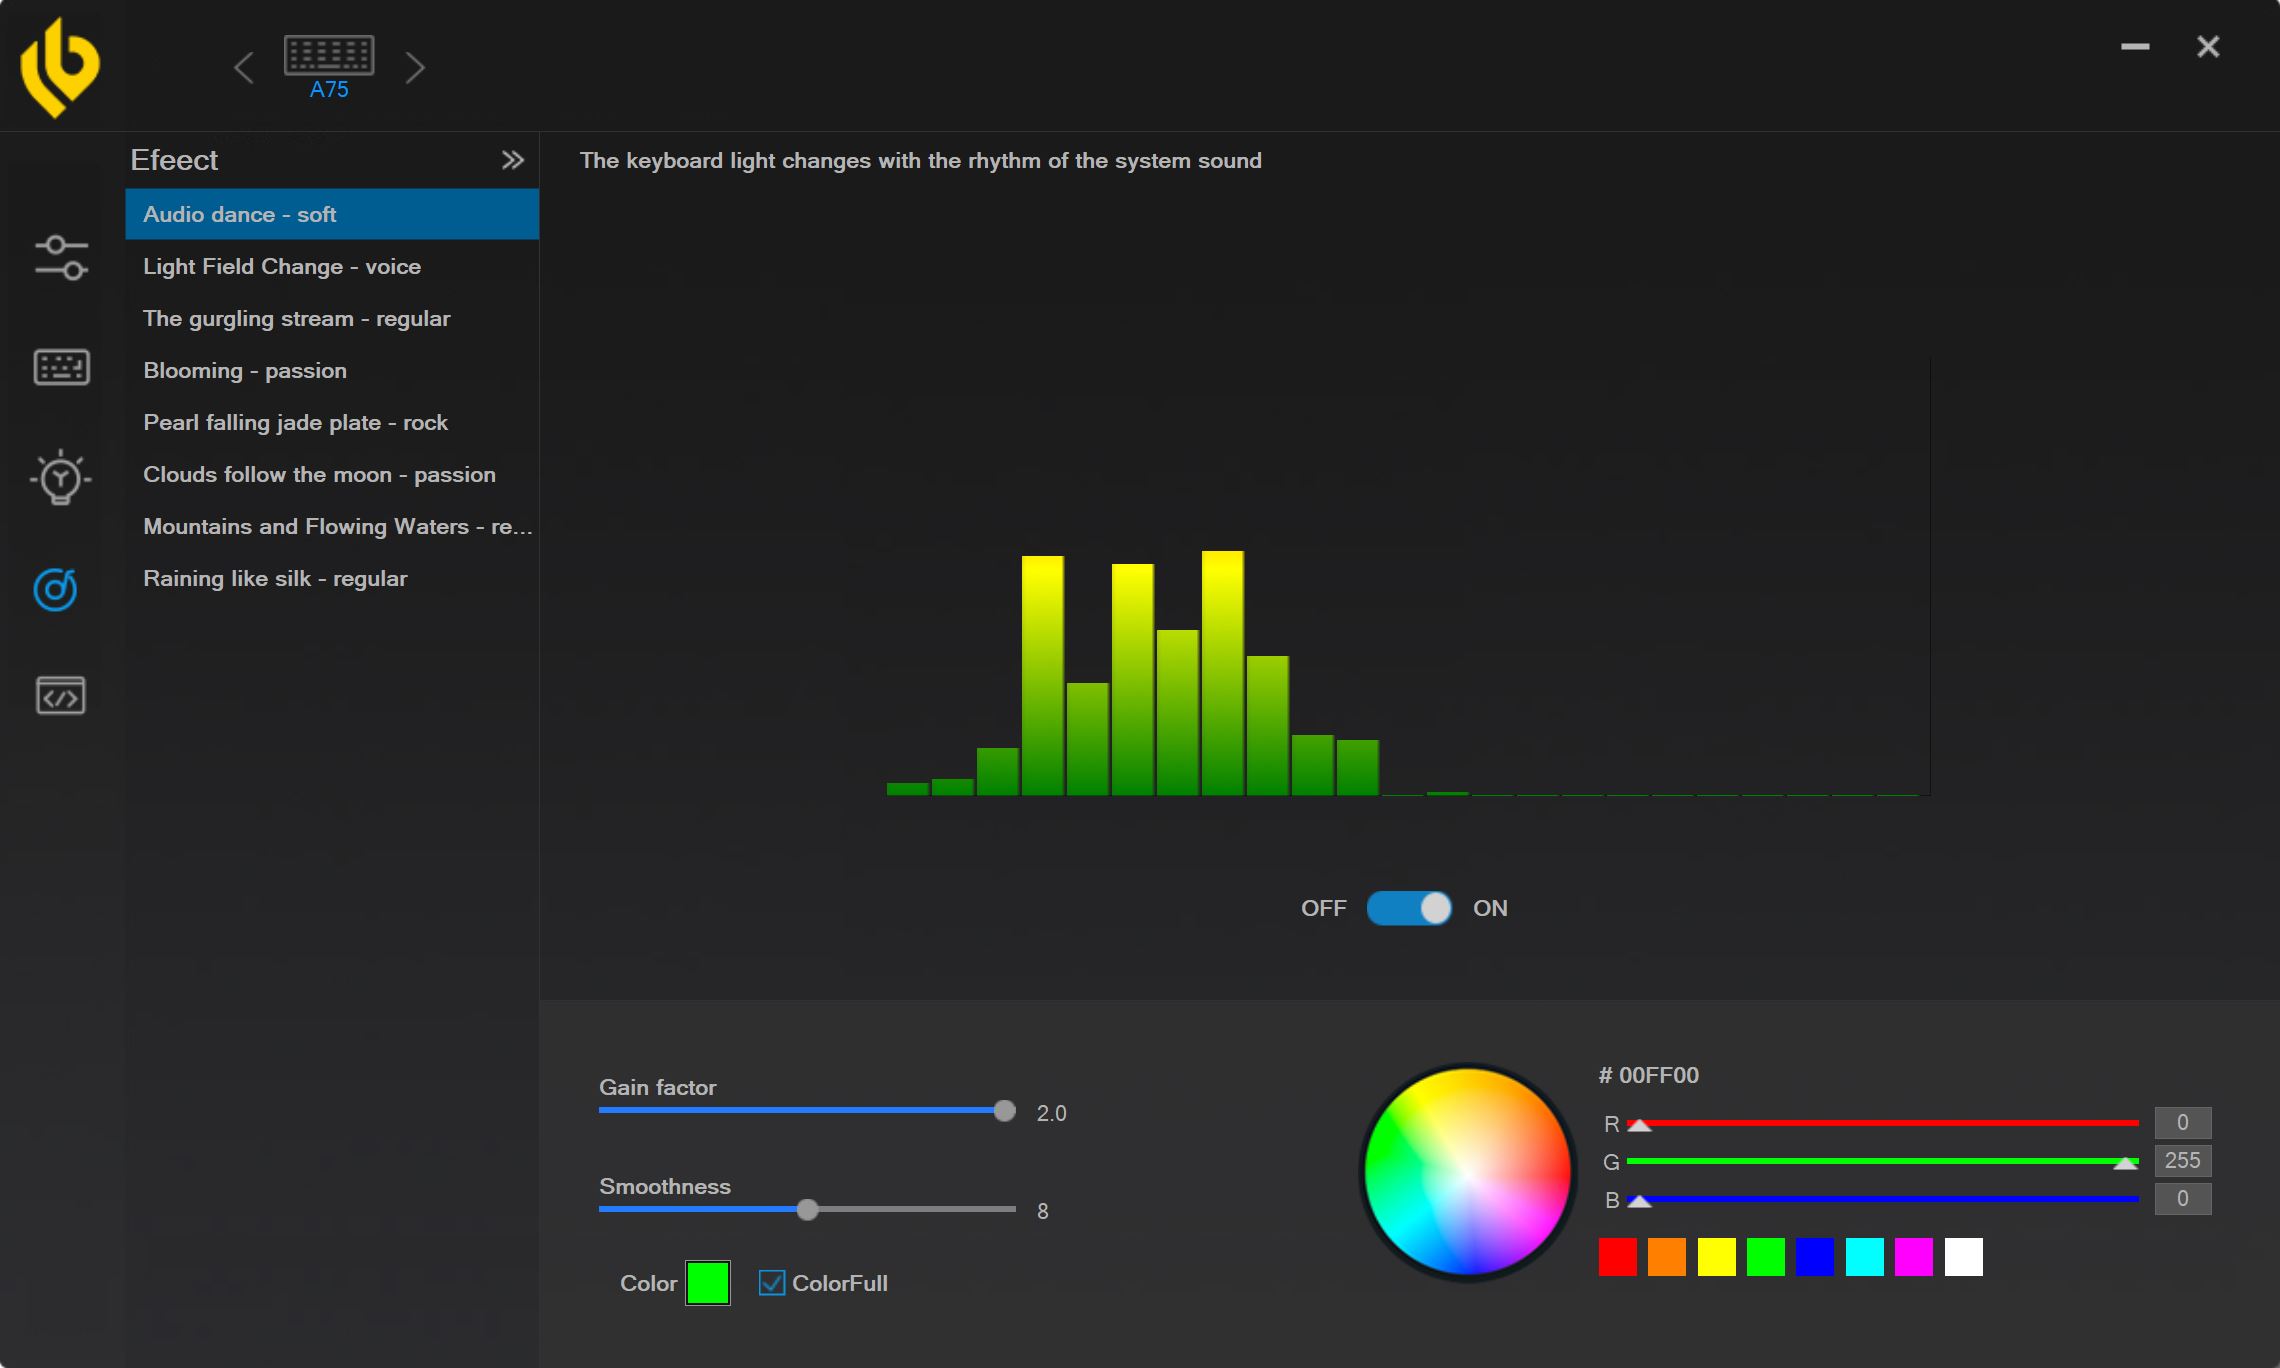
Task: Click the keyboard light description text
Action: pos(921,161)
